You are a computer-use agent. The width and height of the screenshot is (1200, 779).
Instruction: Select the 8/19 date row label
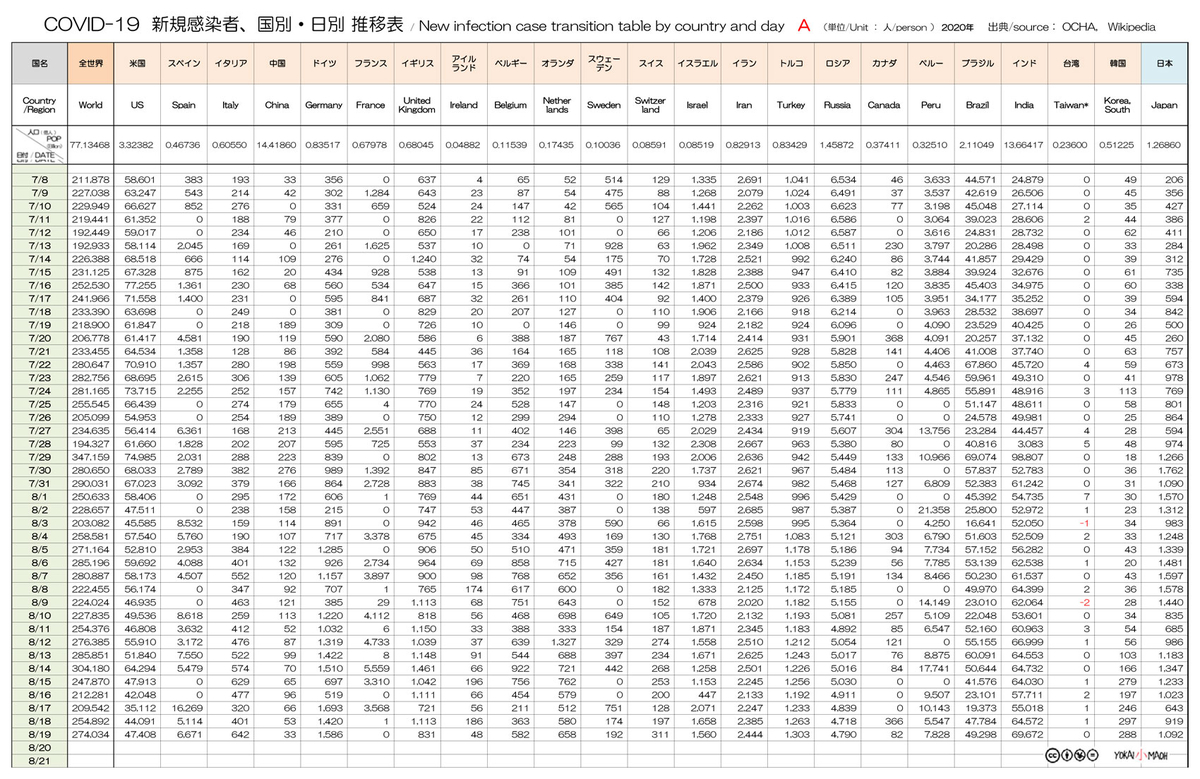(41, 735)
